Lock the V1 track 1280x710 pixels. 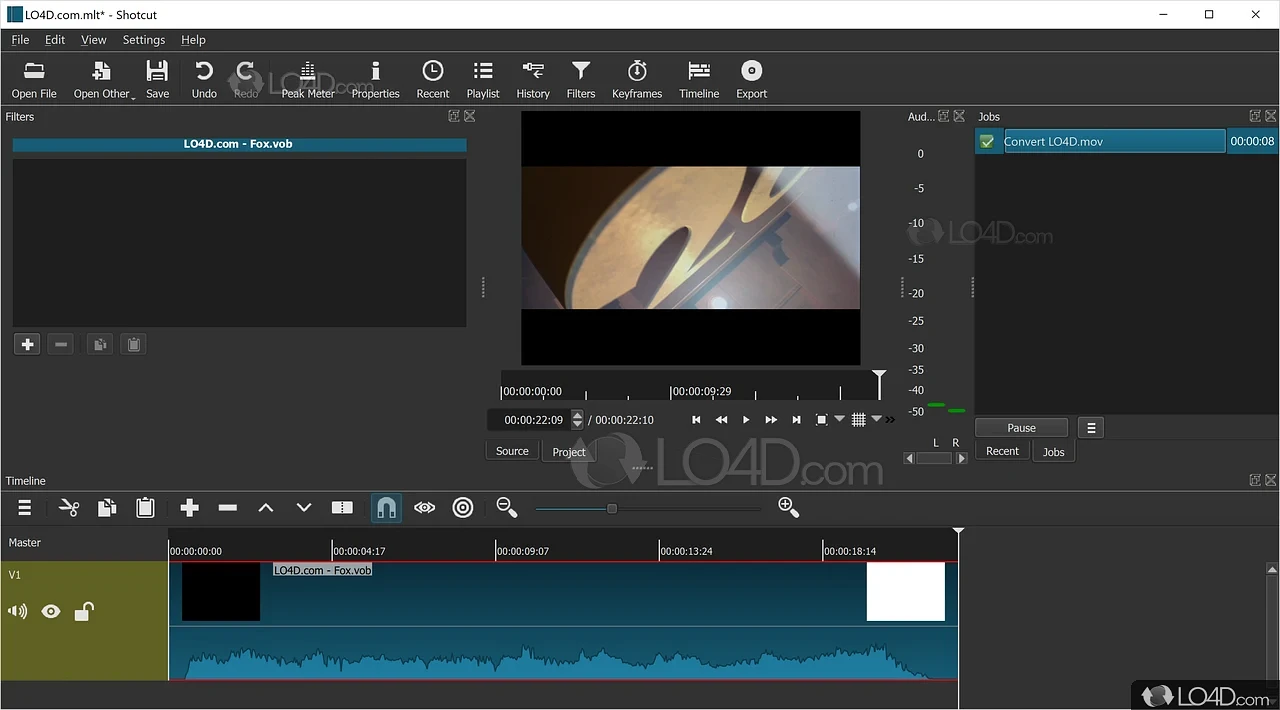point(84,611)
